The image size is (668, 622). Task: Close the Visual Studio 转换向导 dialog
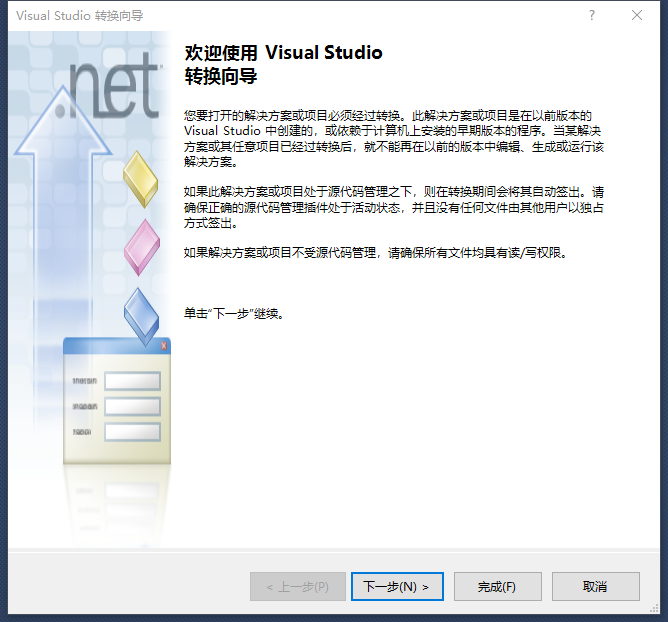[637, 15]
